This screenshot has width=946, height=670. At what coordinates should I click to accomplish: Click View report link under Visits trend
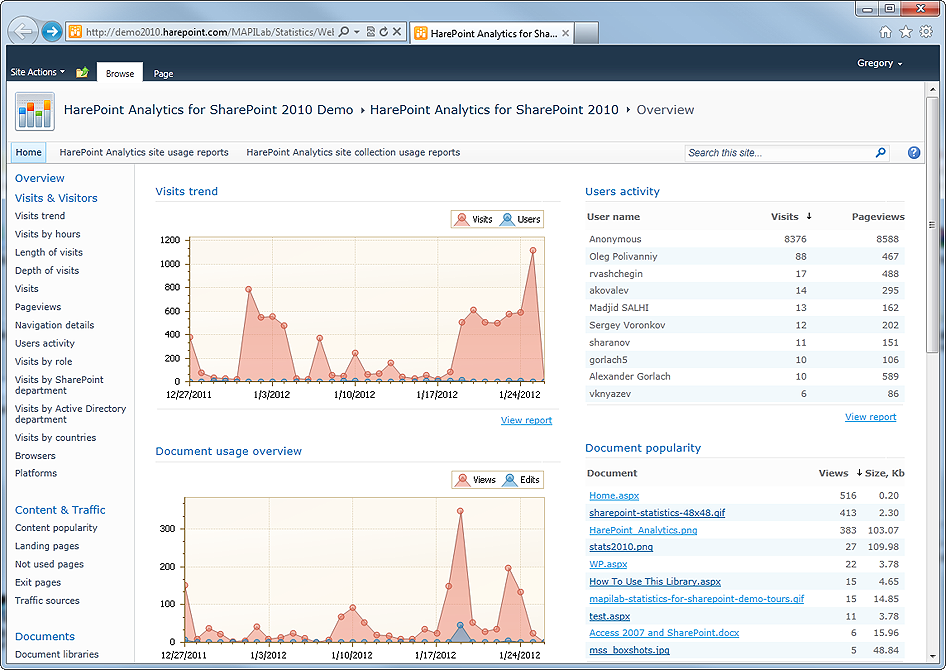coord(526,420)
